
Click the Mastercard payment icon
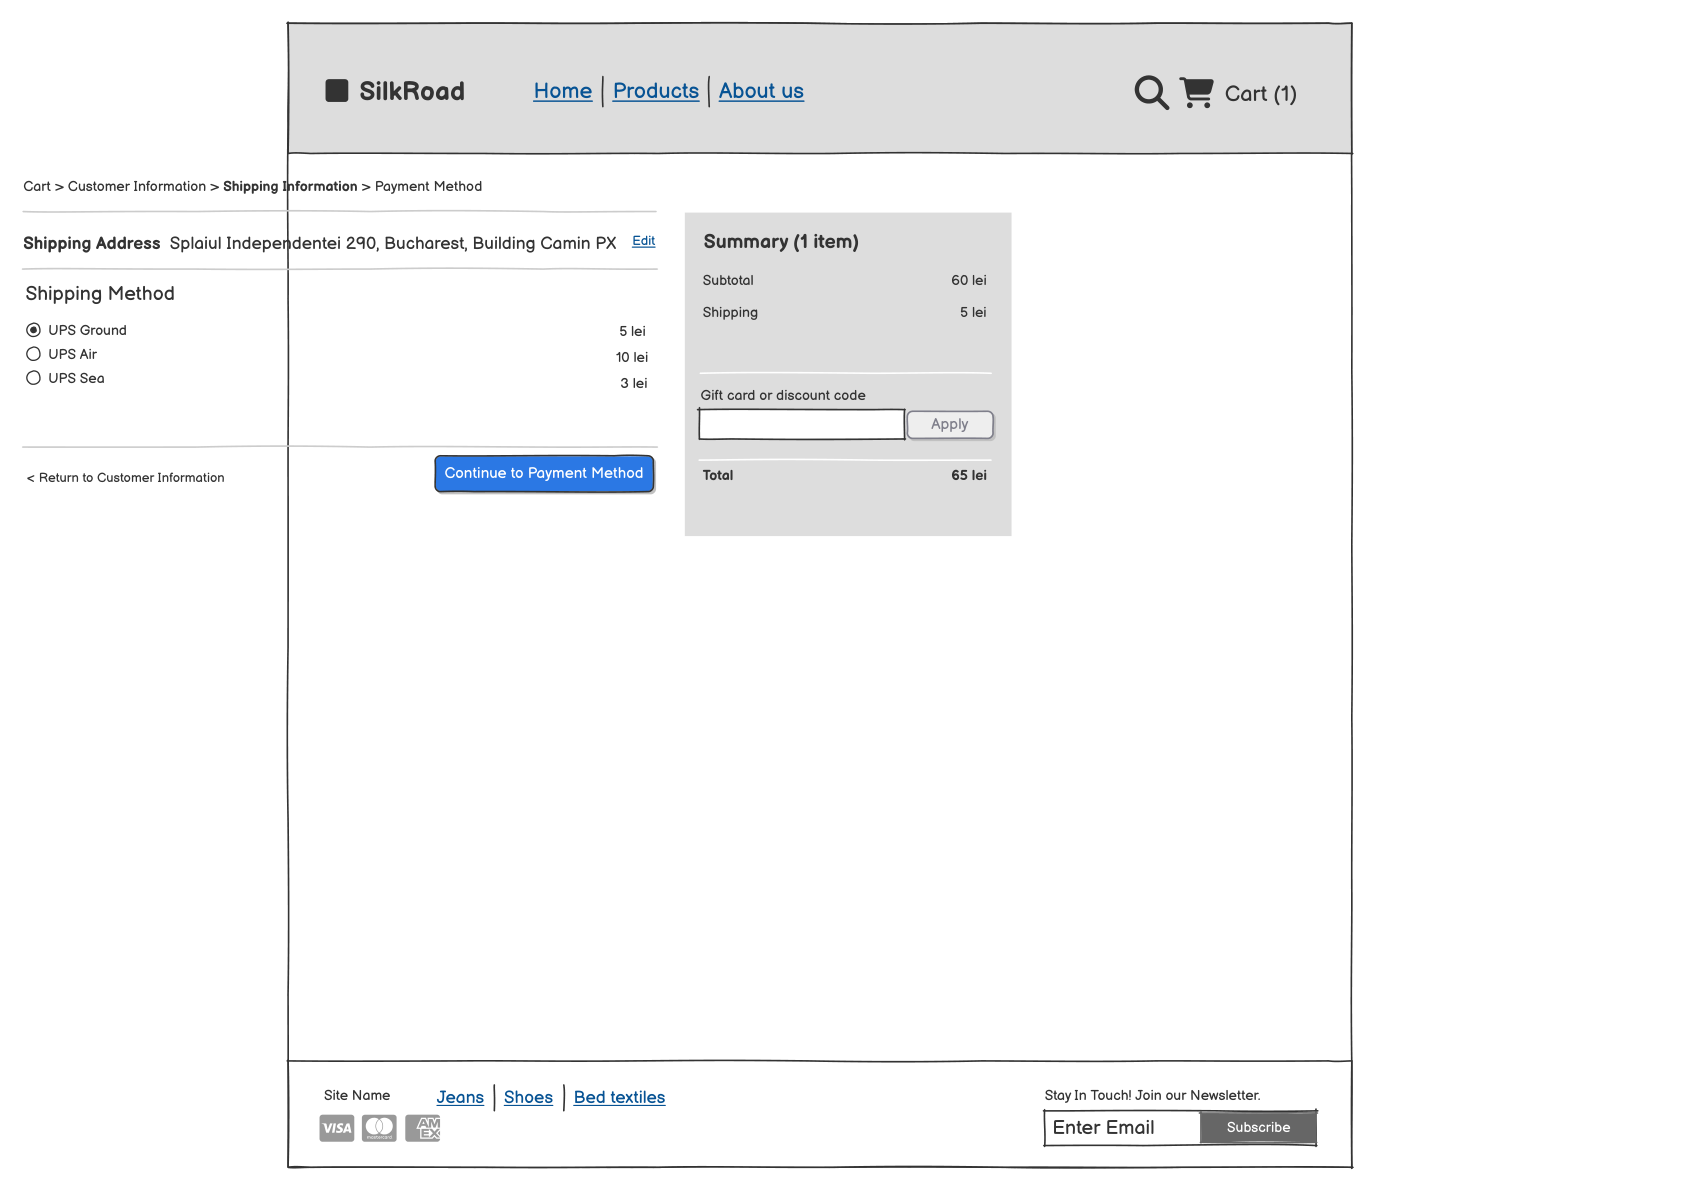[x=379, y=1127]
